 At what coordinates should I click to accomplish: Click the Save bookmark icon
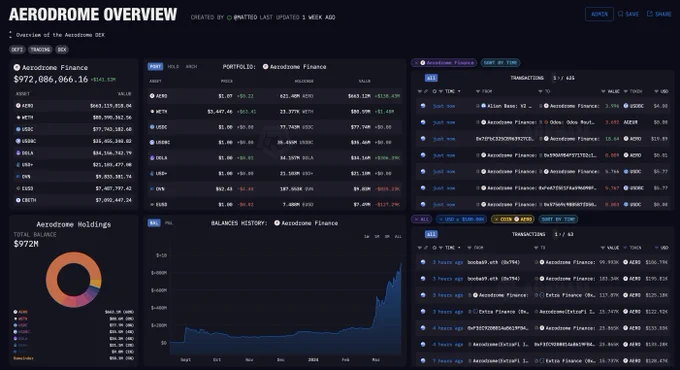(x=621, y=14)
